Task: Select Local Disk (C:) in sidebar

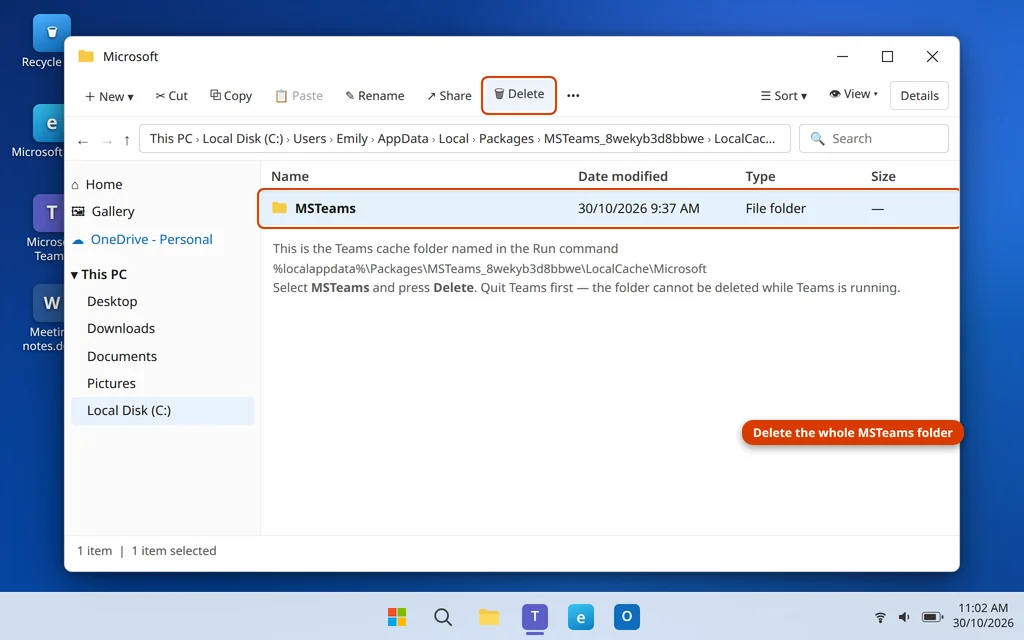Action: 162,411
